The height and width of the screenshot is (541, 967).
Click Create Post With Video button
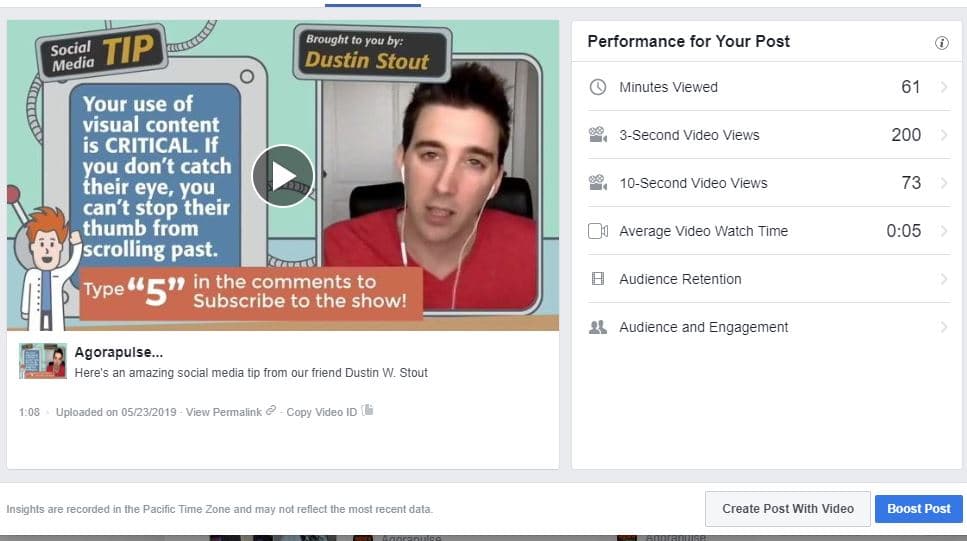tap(788, 509)
